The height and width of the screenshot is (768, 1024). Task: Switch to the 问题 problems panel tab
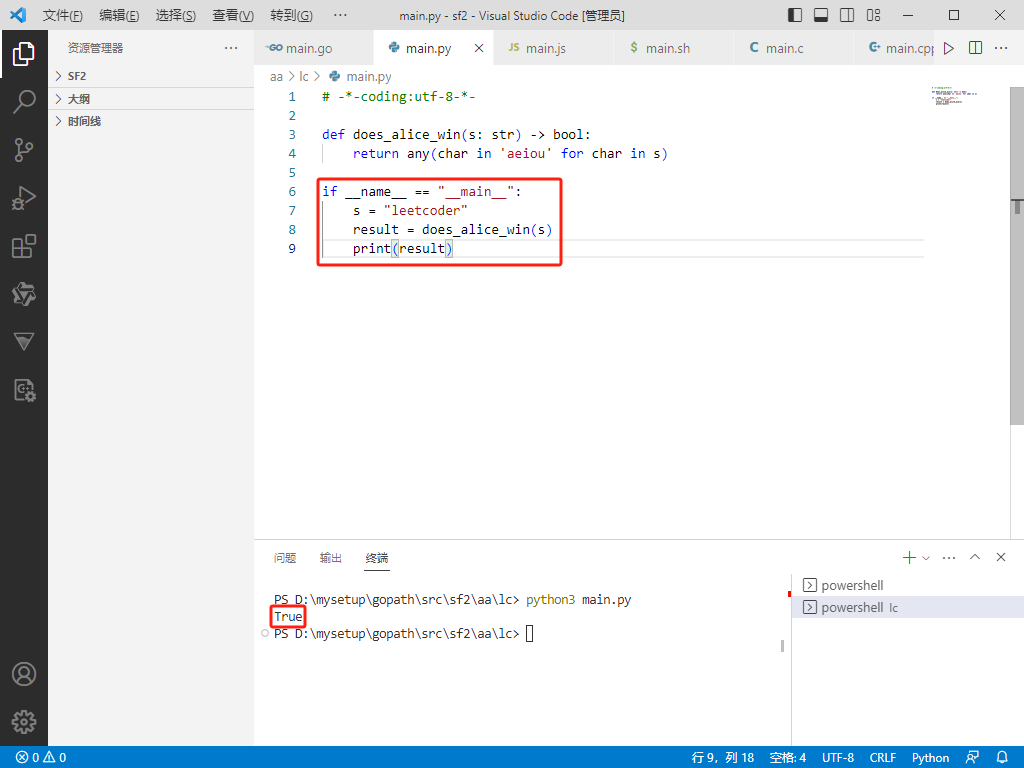coord(285,558)
